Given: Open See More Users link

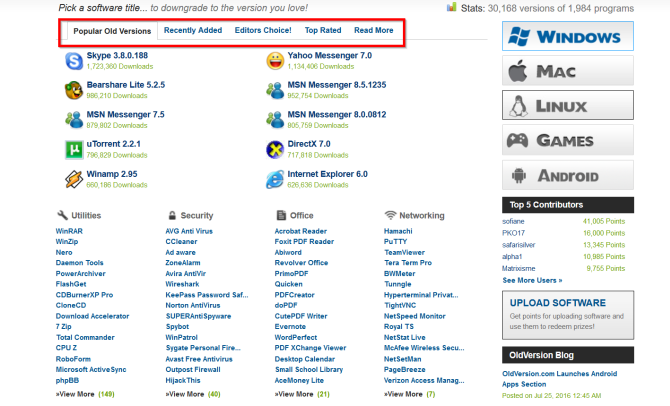Looking at the screenshot, I should pyautogui.click(x=532, y=280).
